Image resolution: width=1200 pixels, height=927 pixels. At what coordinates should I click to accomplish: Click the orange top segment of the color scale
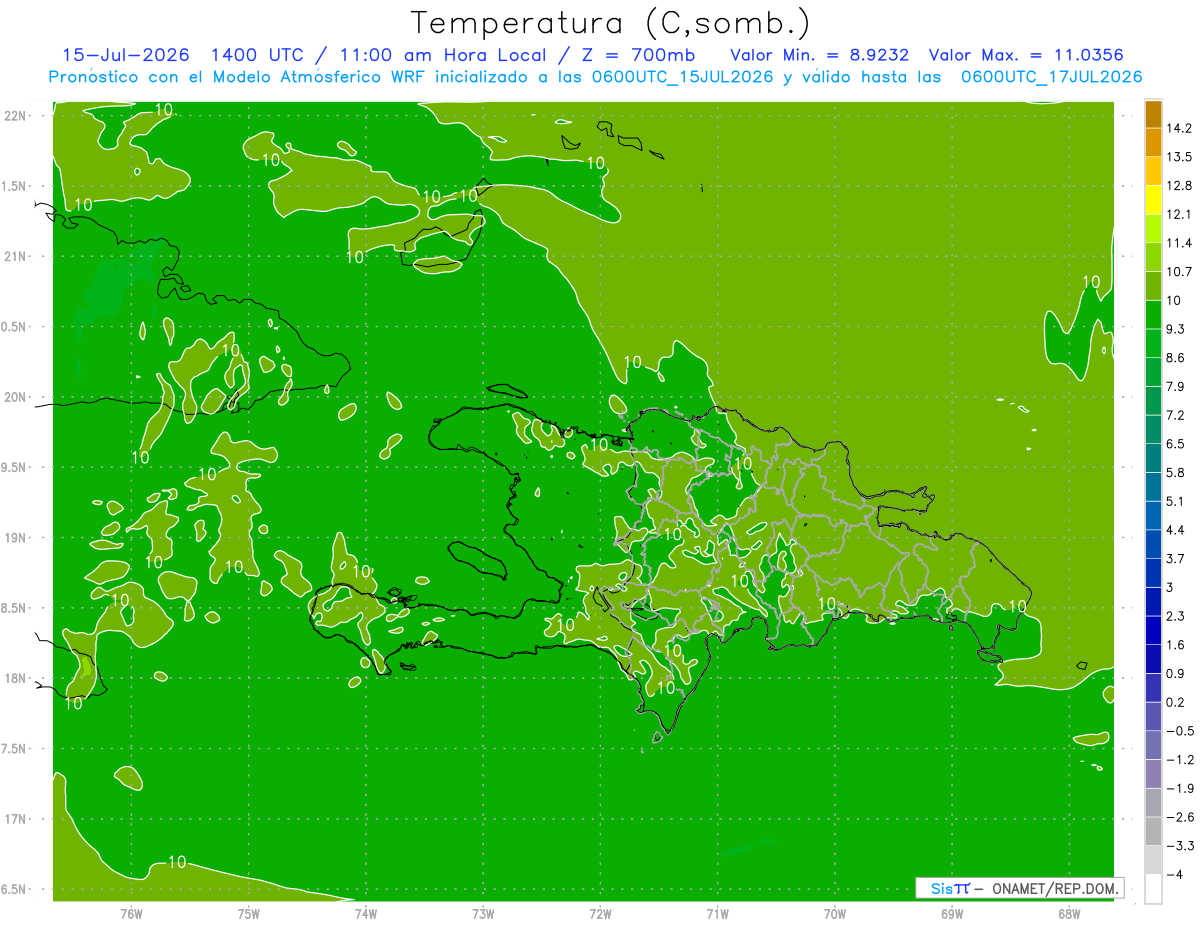tap(1153, 114)
